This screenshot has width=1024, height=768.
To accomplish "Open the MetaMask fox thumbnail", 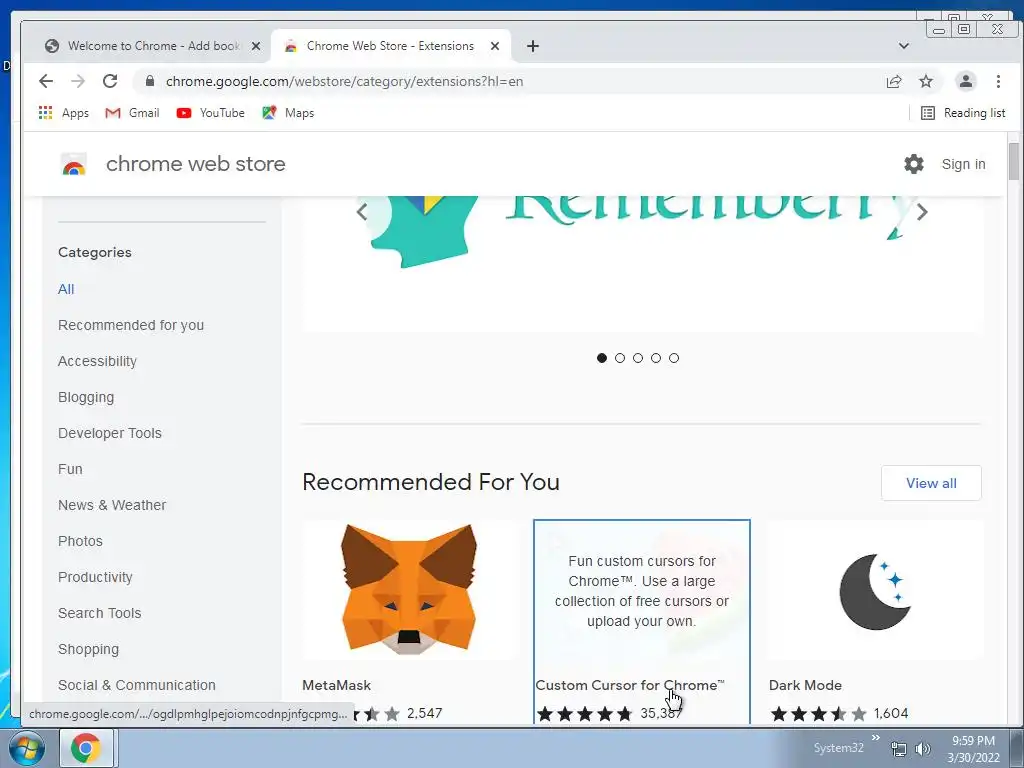I will click(x=409, y=590).
